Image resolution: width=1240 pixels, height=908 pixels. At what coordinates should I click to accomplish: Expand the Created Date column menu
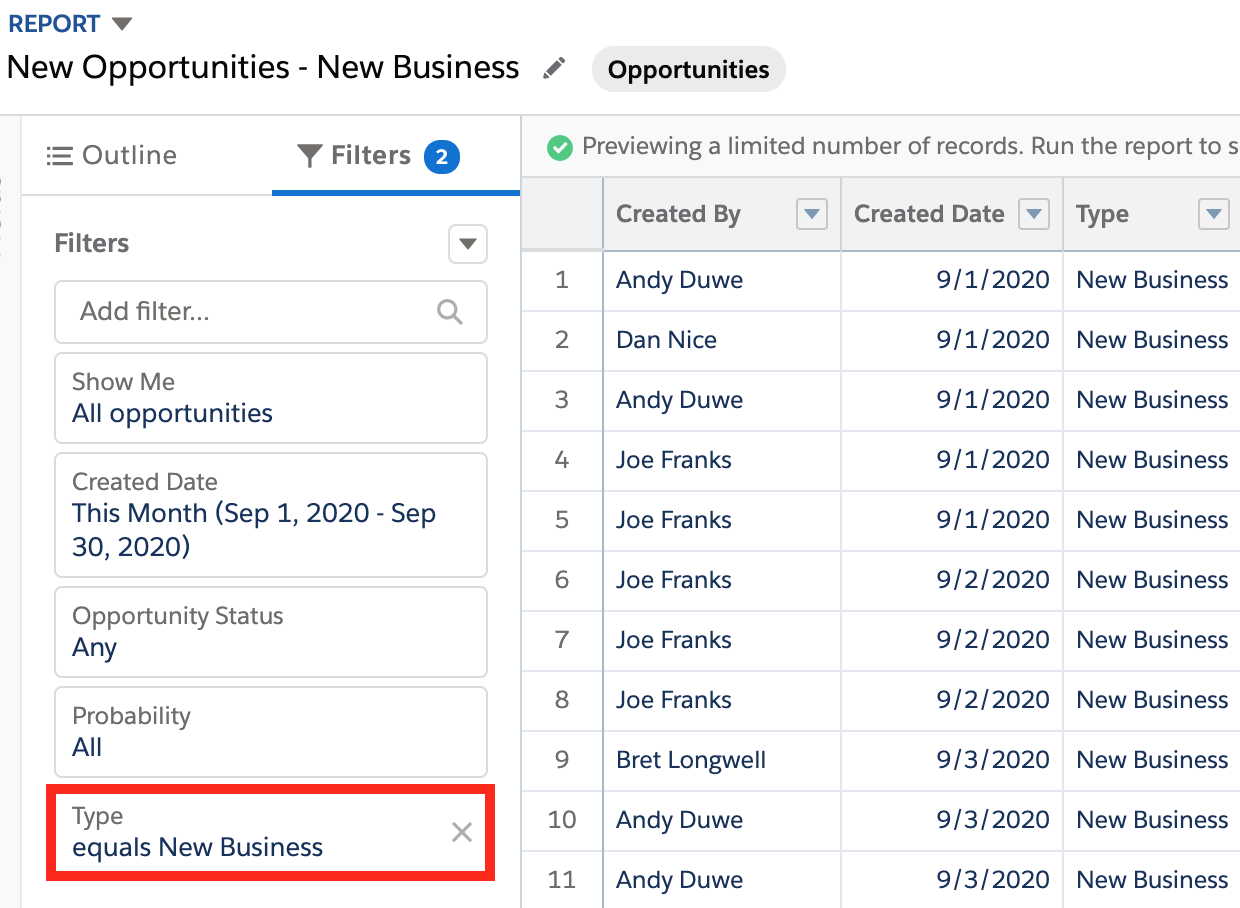[1034, 214]
